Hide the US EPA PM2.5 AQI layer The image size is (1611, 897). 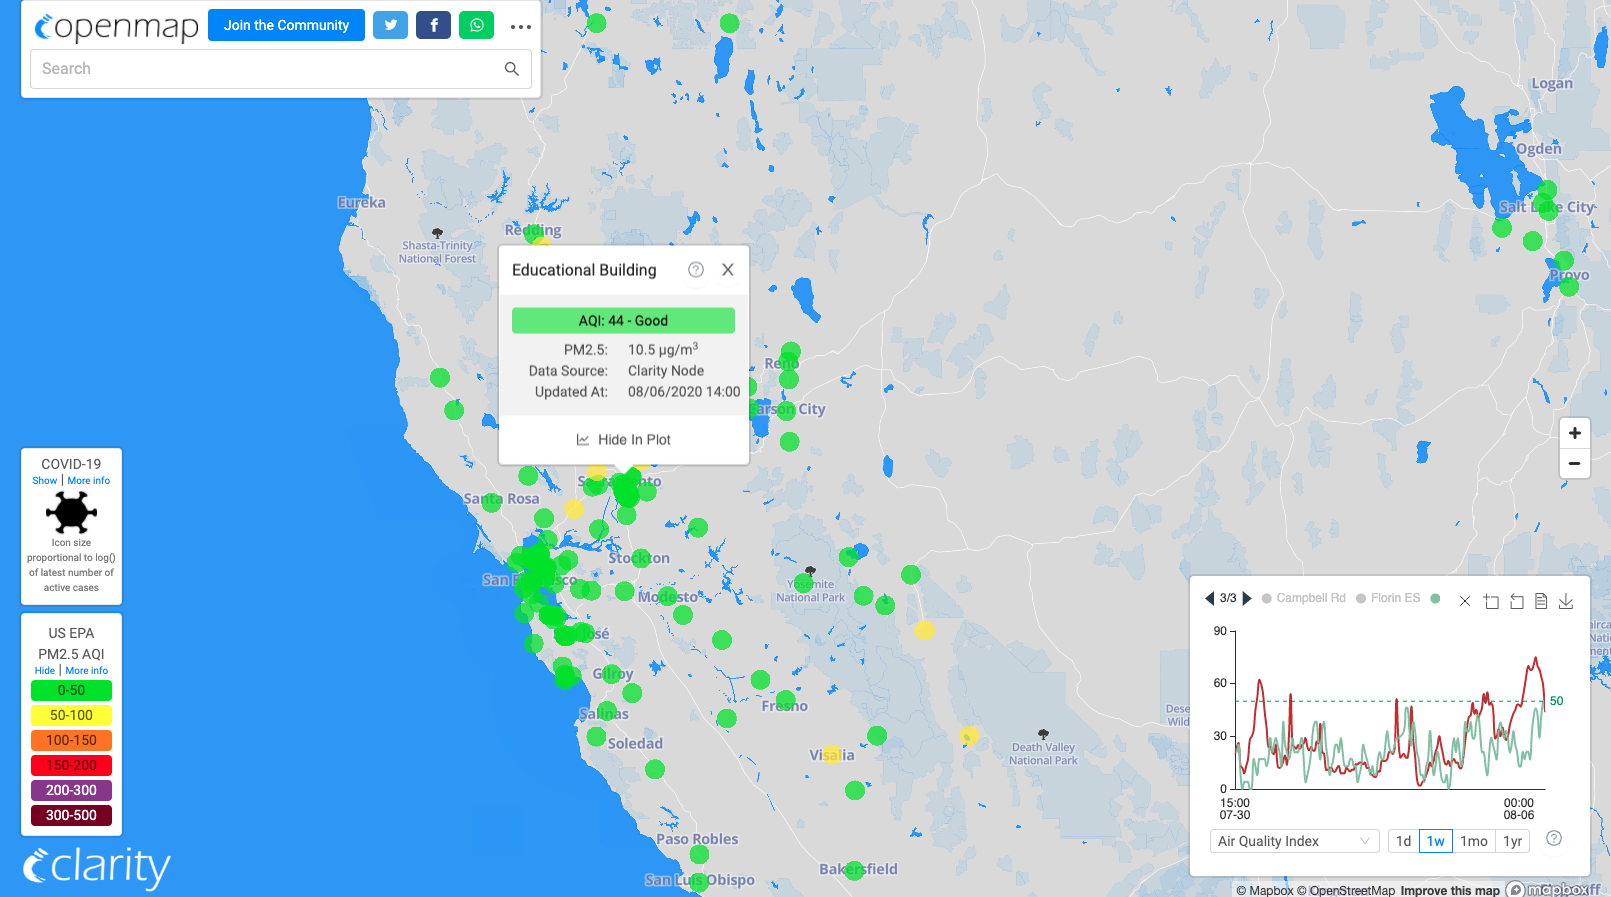pyautogui.click(x=45, y=671)
